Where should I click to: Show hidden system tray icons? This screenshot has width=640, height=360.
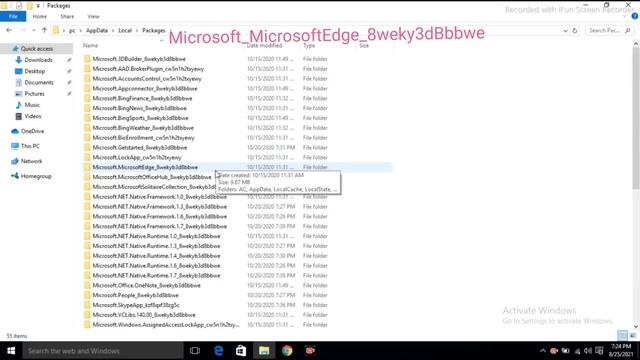click(x=542, y=351)
